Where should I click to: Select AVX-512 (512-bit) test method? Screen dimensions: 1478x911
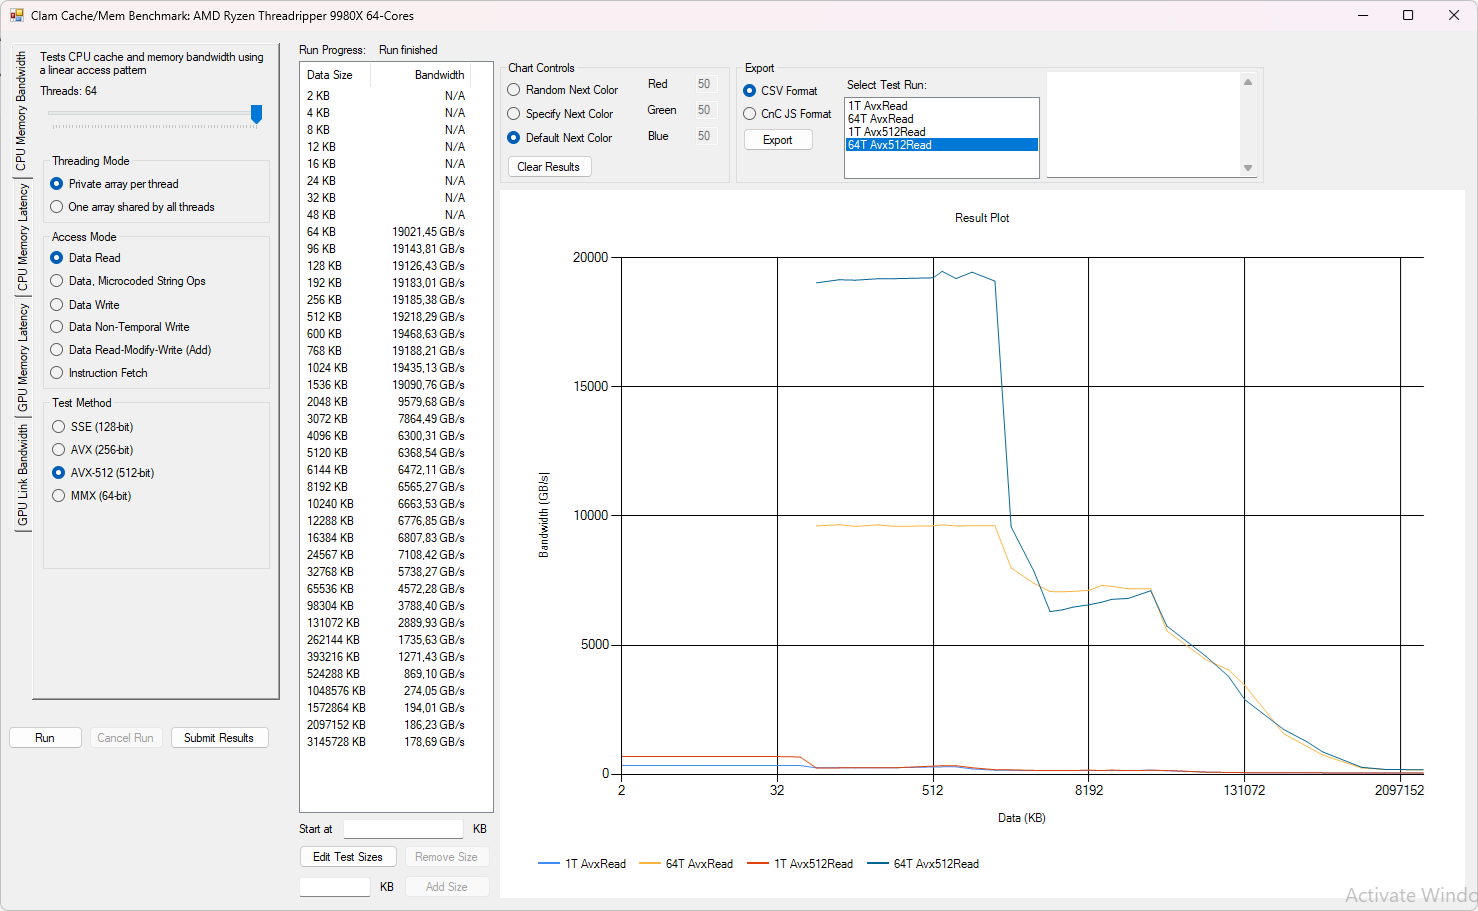pyautogui.click(x=103, y=473)
